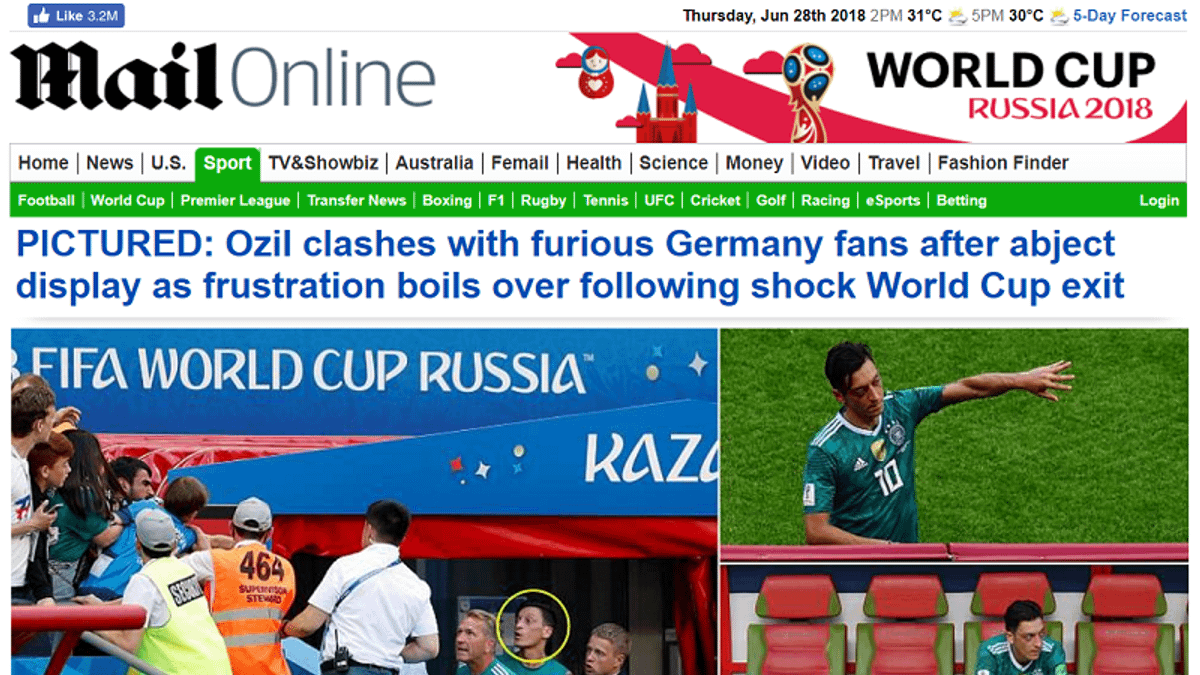Open photo of Ozil on red bench seats
The width and height of the screenshot is (1200, 675).
point(954,620)
